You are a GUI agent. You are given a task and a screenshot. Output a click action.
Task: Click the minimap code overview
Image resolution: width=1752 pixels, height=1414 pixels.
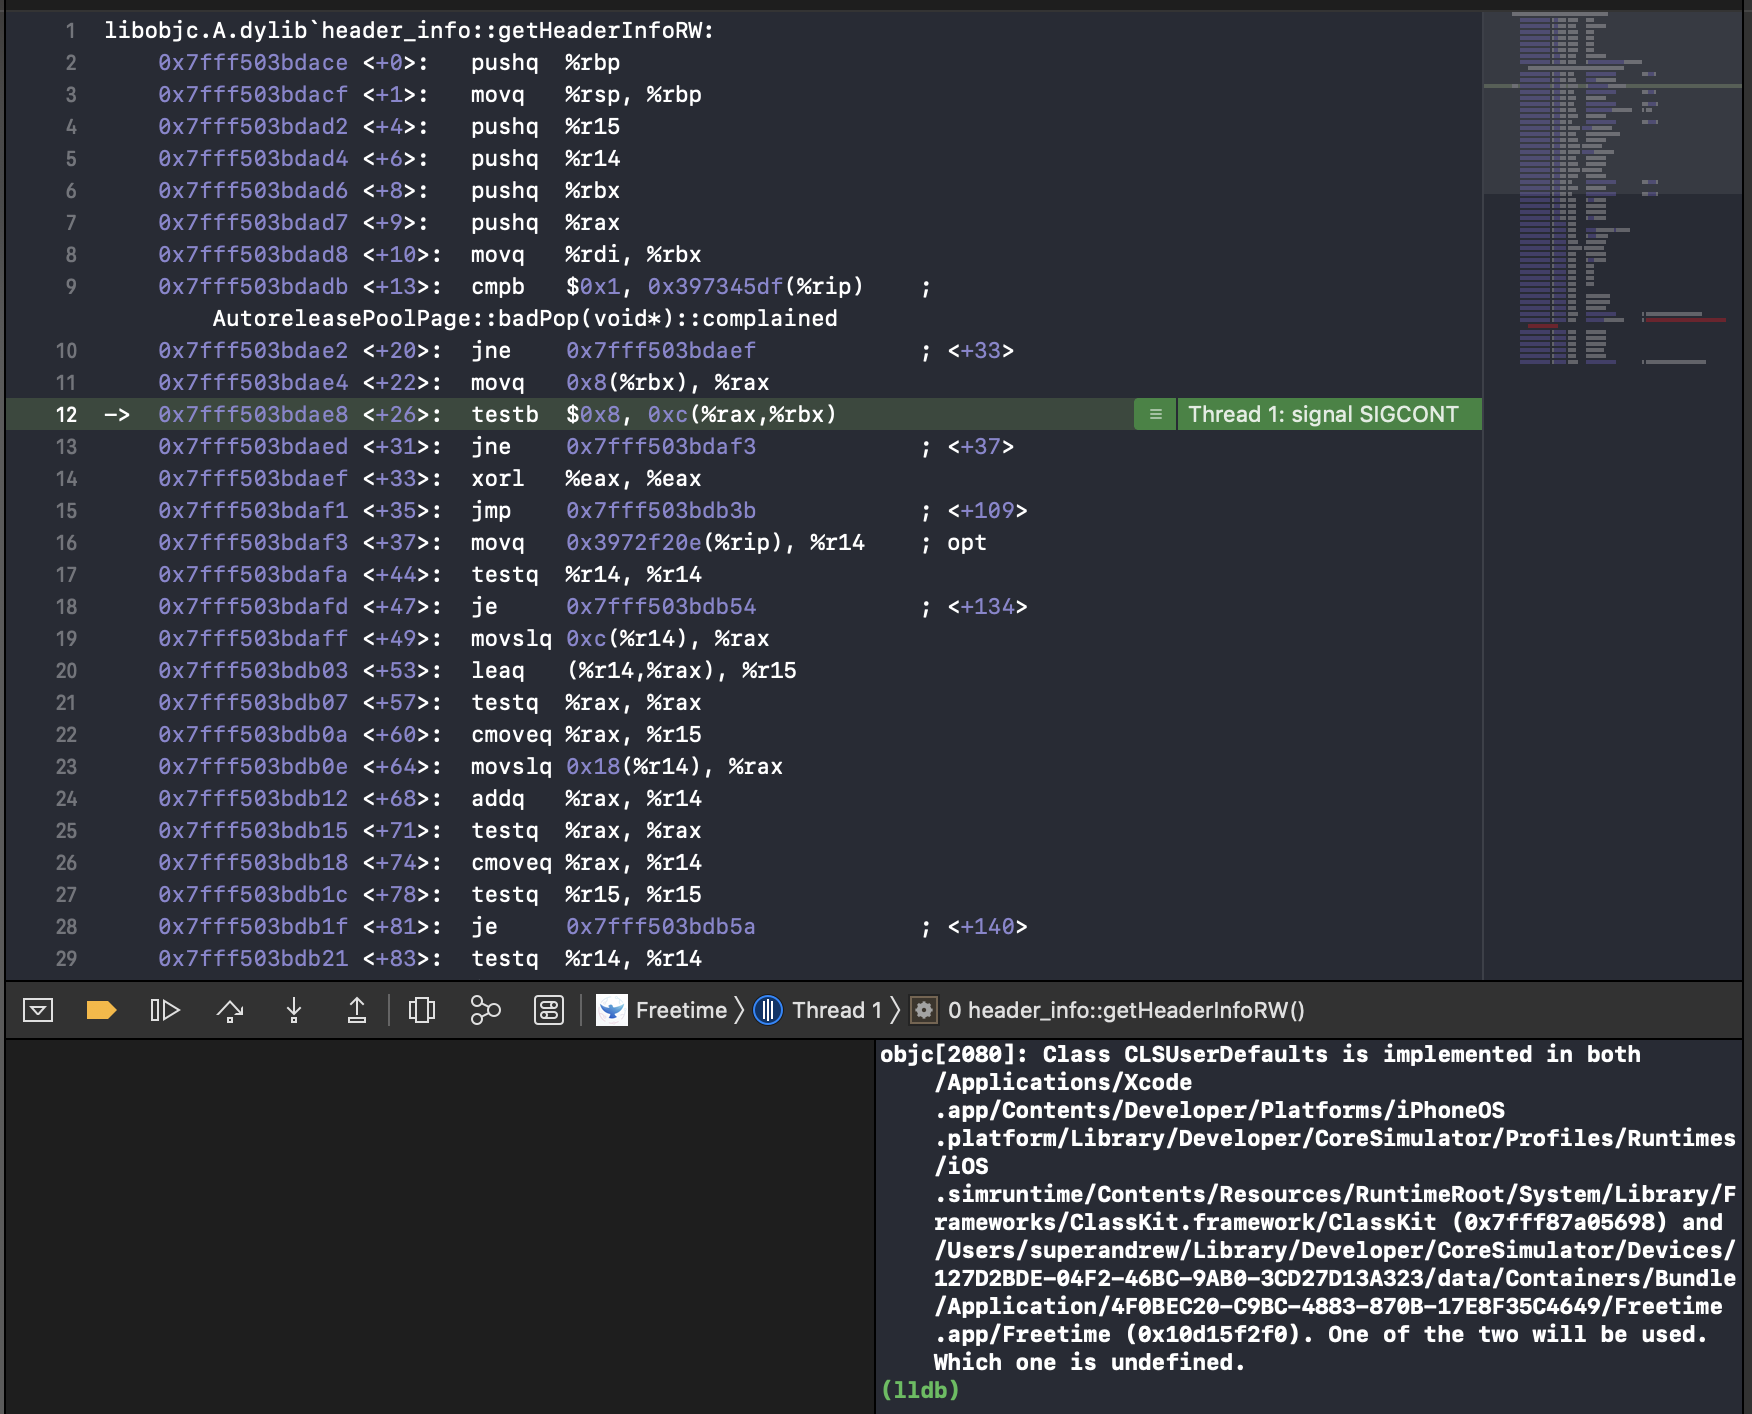tap(1612, 190)
